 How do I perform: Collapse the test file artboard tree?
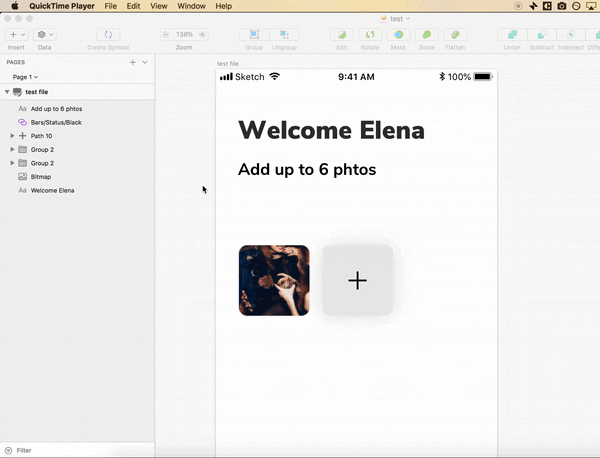tap(7, 92)
